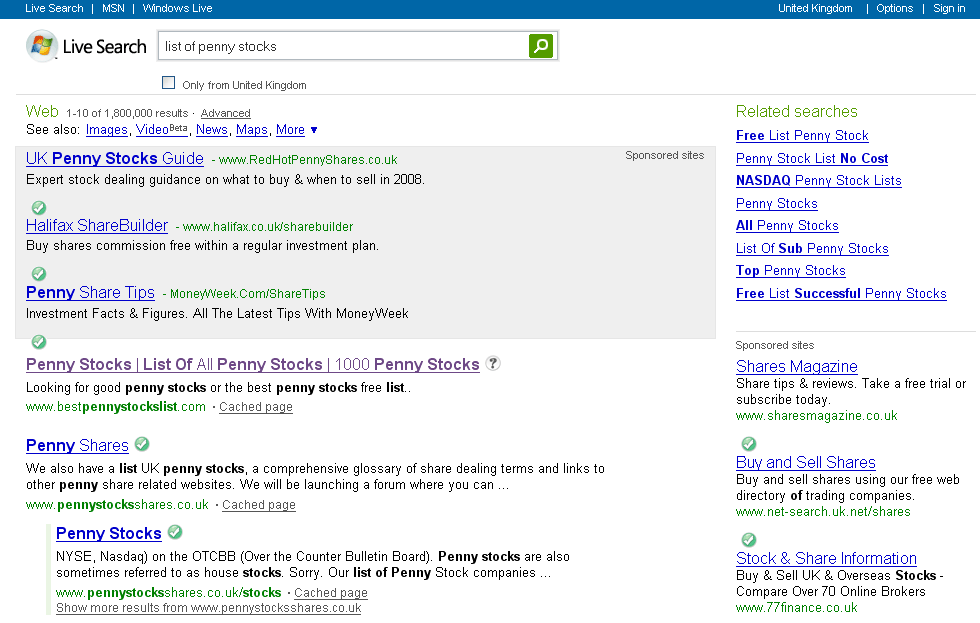Switch to News results
The width and height of the screenshot is (980, 623).
pyautogui.click(x=212, y=129)
